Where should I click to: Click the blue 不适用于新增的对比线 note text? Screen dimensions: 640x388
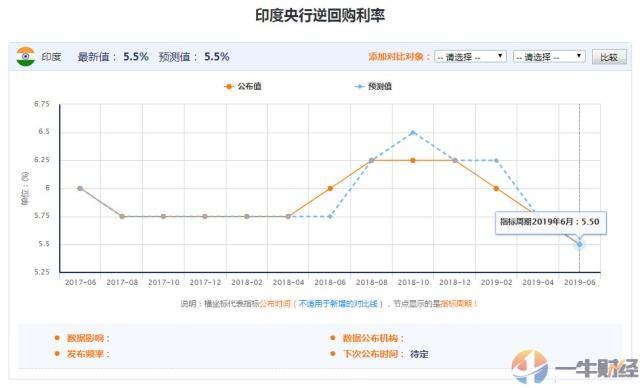click(338, 304)
